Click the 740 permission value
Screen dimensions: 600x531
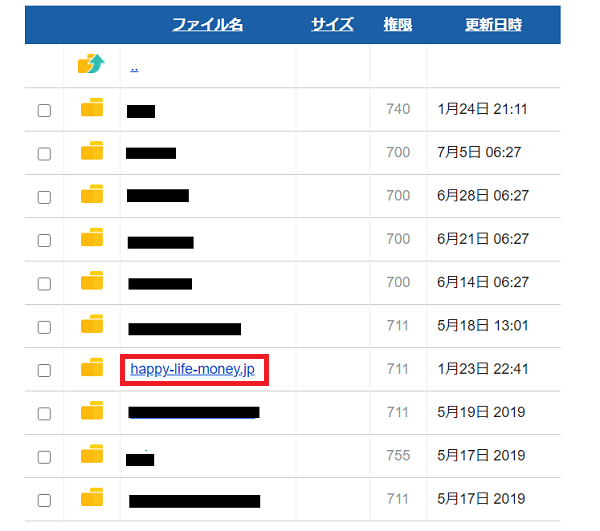click(x=398, y=109)
